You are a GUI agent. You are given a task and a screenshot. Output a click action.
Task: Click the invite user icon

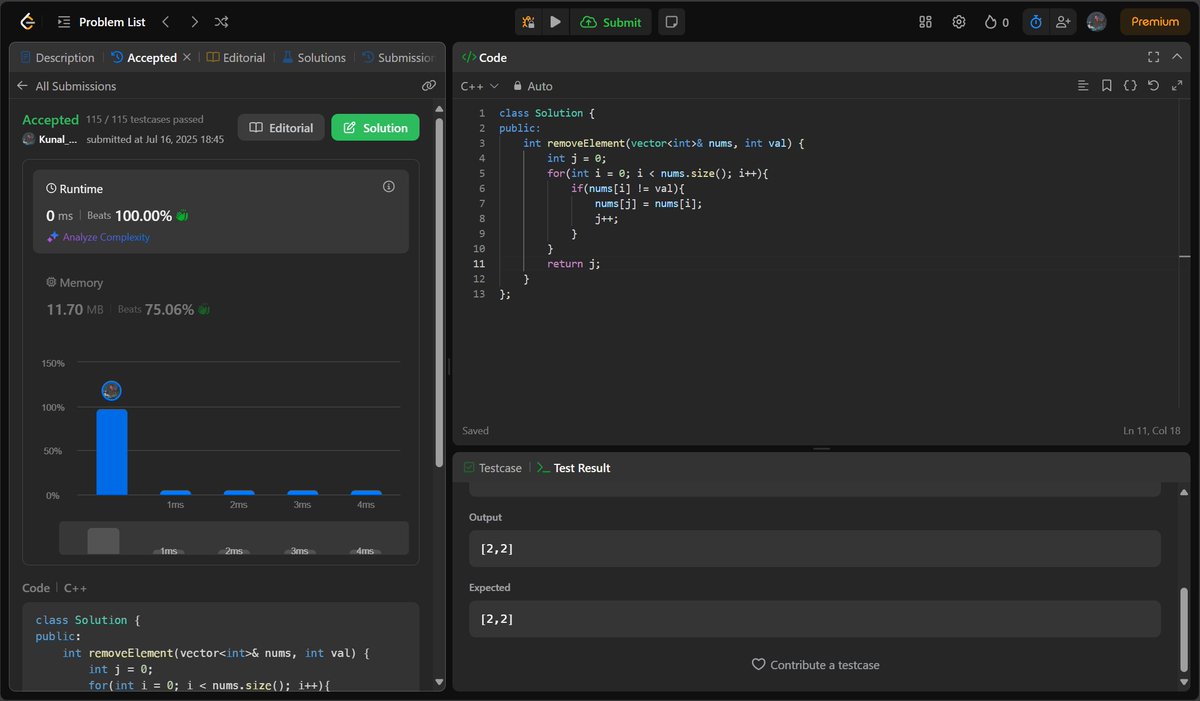click(x=1063, y=22)
